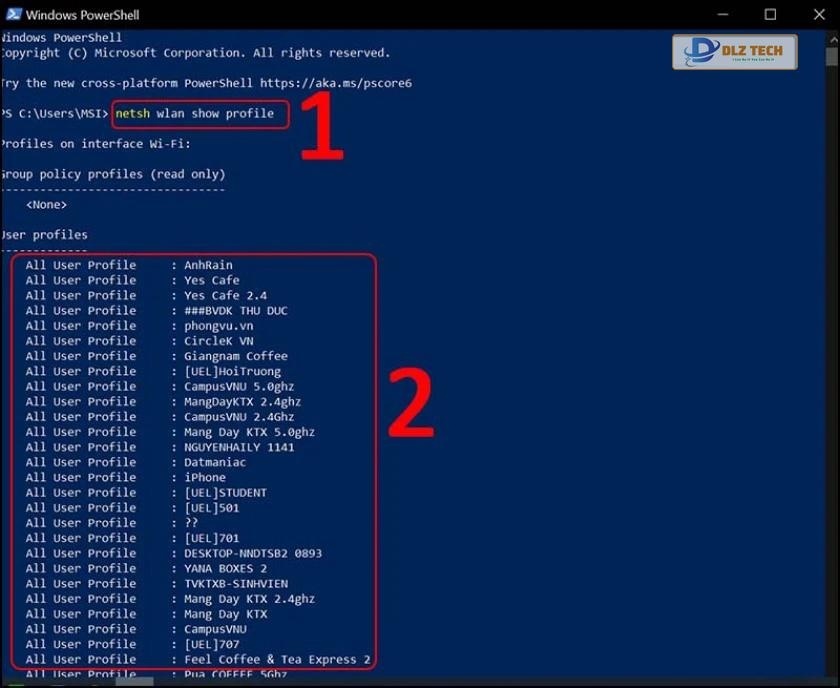
Task: Click the Feel Coffee & Tea Express 2 entry
Action: (277, 660)
